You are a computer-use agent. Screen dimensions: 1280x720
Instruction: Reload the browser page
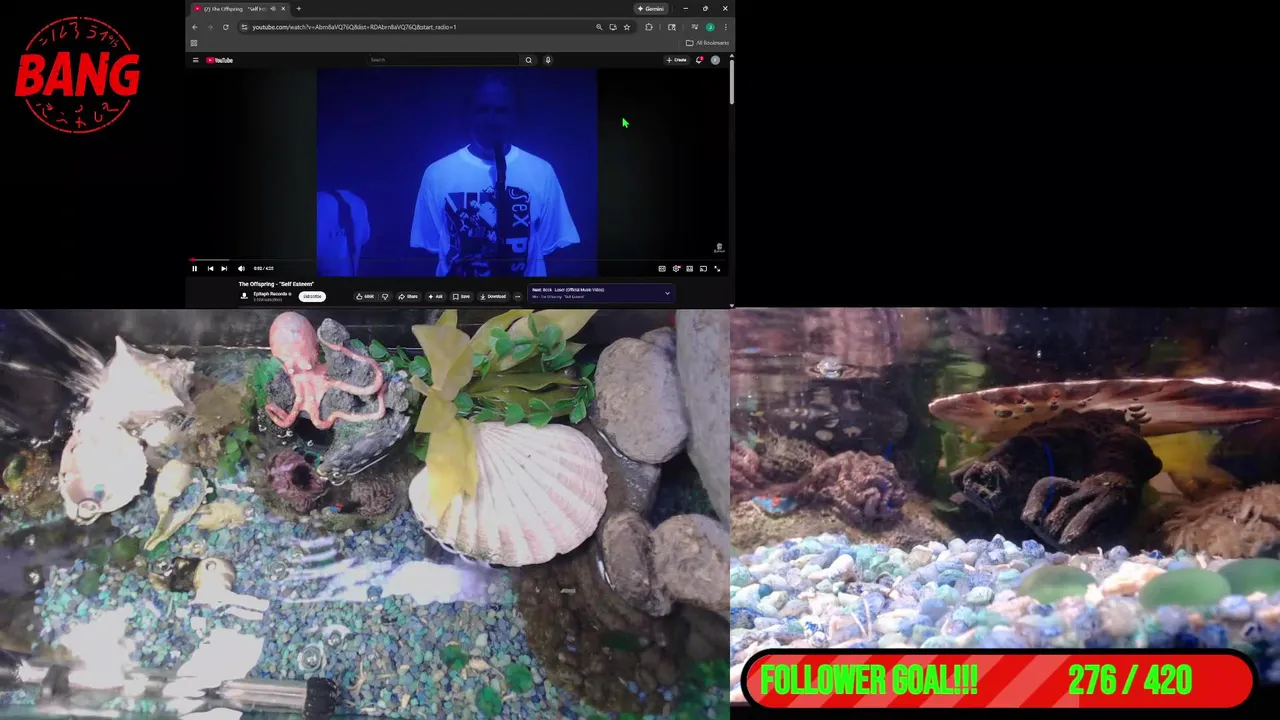(226, 27)
